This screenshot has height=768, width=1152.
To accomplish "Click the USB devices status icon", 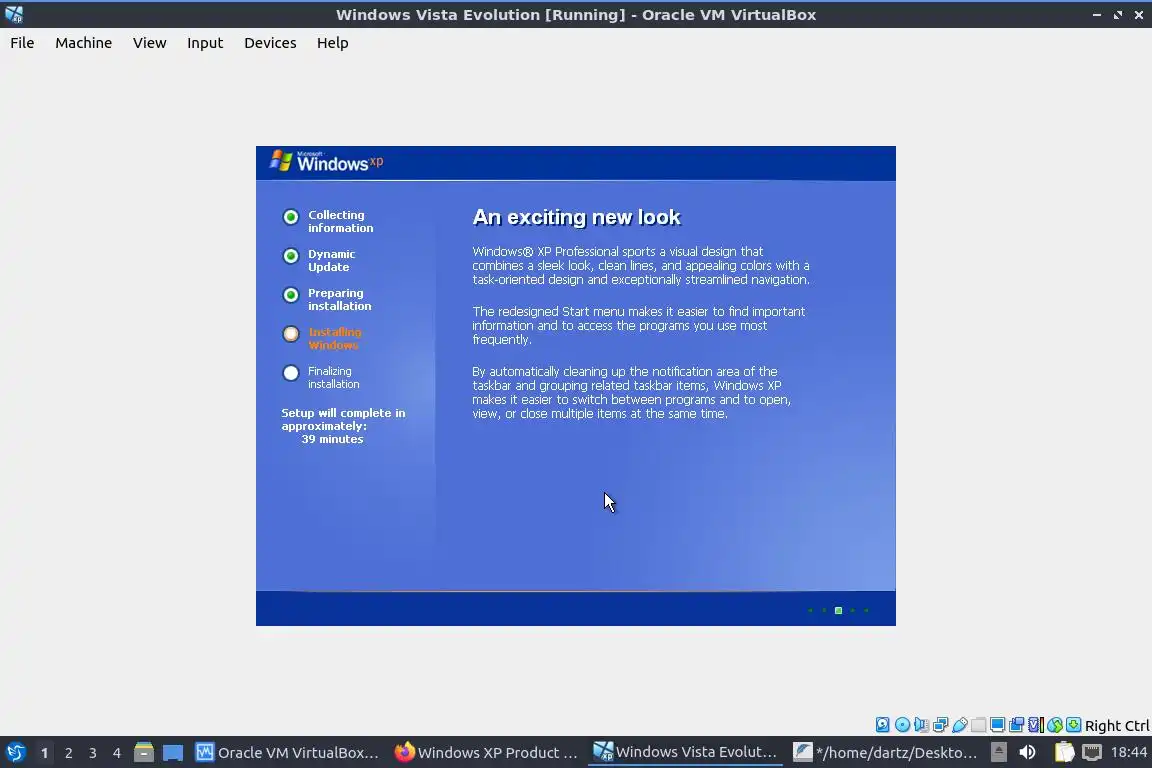I will tap(960, 725).
